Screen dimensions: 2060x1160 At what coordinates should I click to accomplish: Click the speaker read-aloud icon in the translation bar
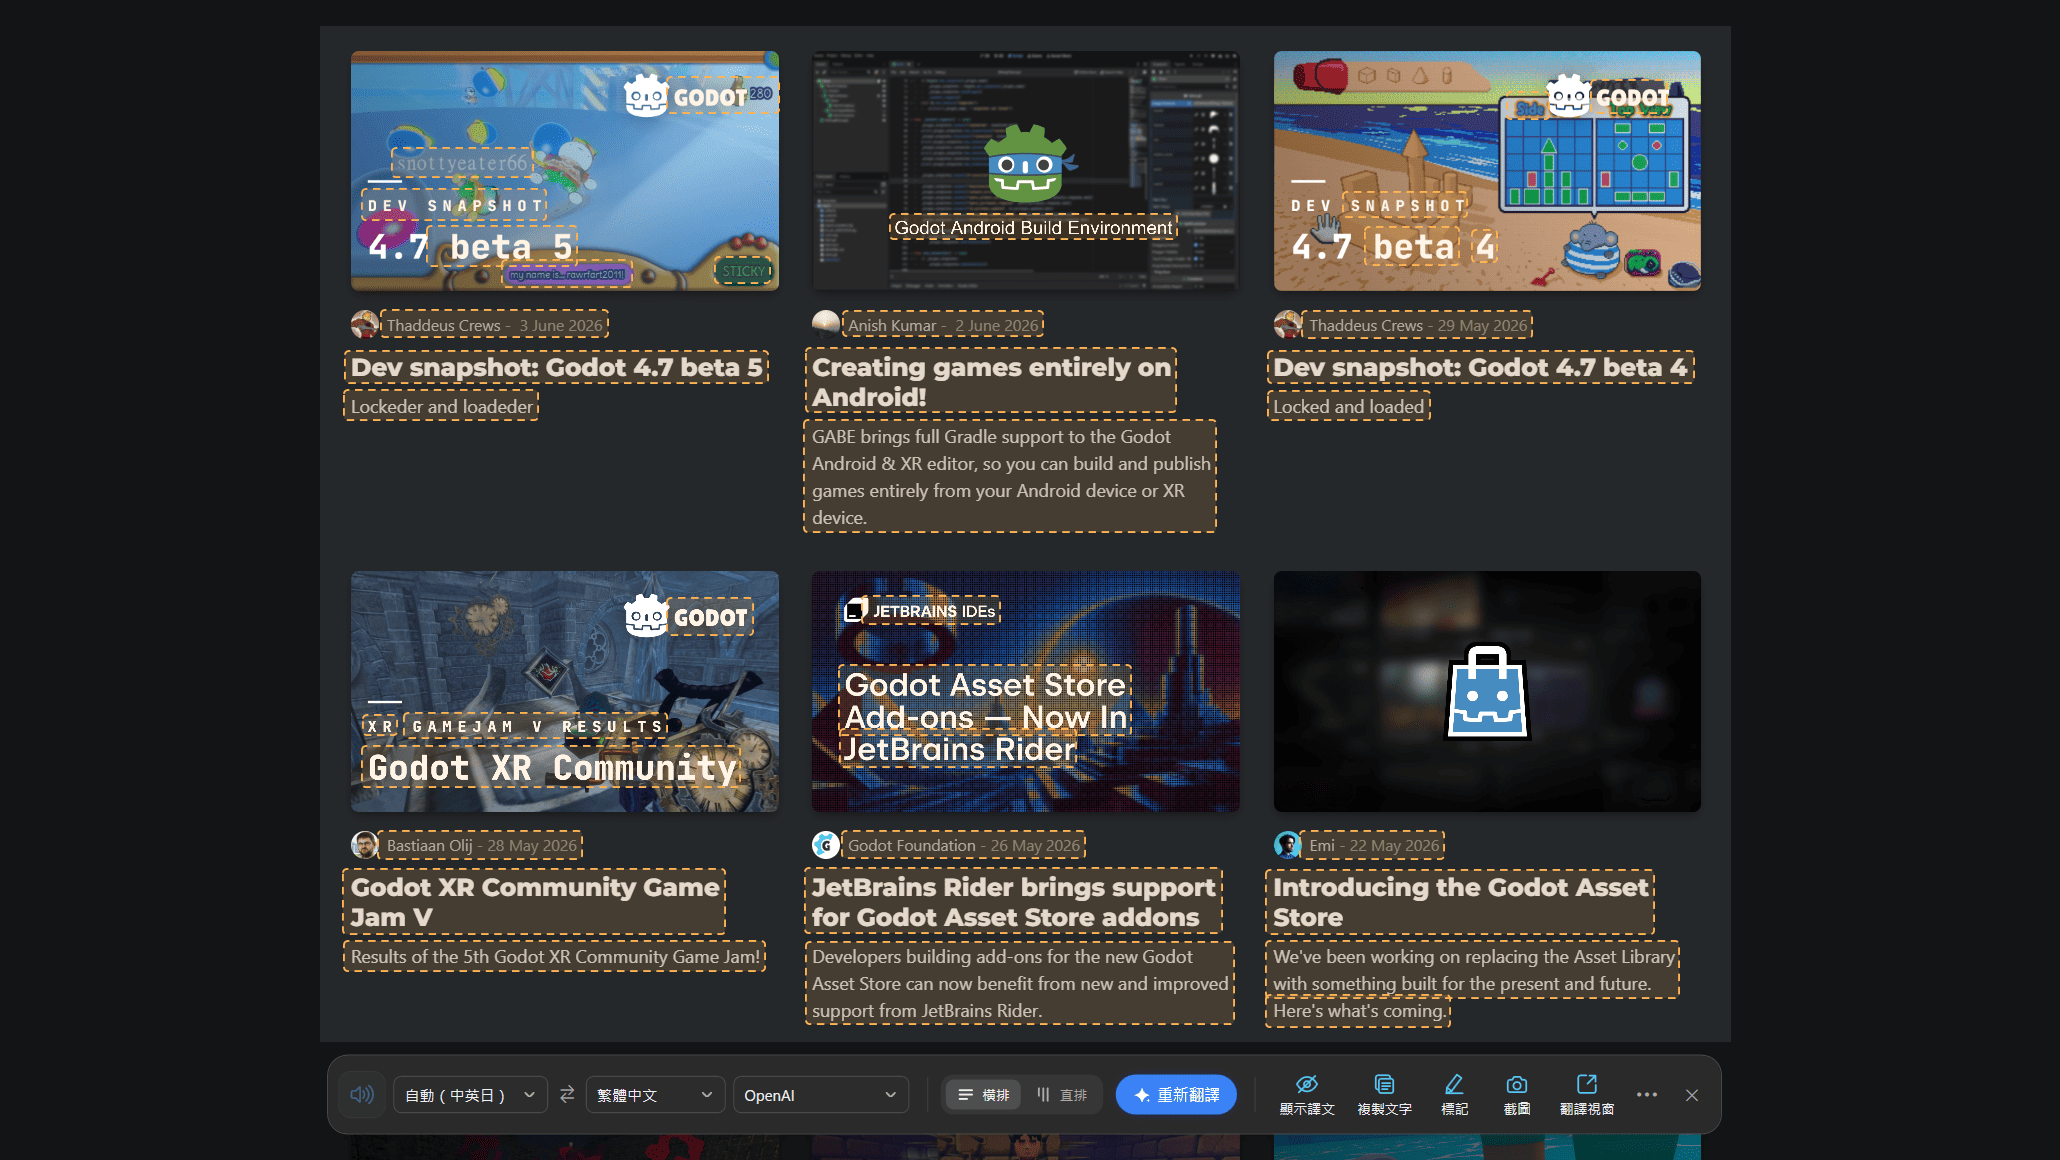[362, 1095]
